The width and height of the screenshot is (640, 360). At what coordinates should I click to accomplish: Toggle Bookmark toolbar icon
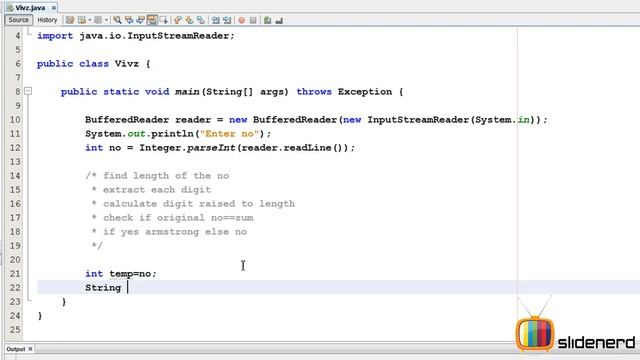[201, 20]
